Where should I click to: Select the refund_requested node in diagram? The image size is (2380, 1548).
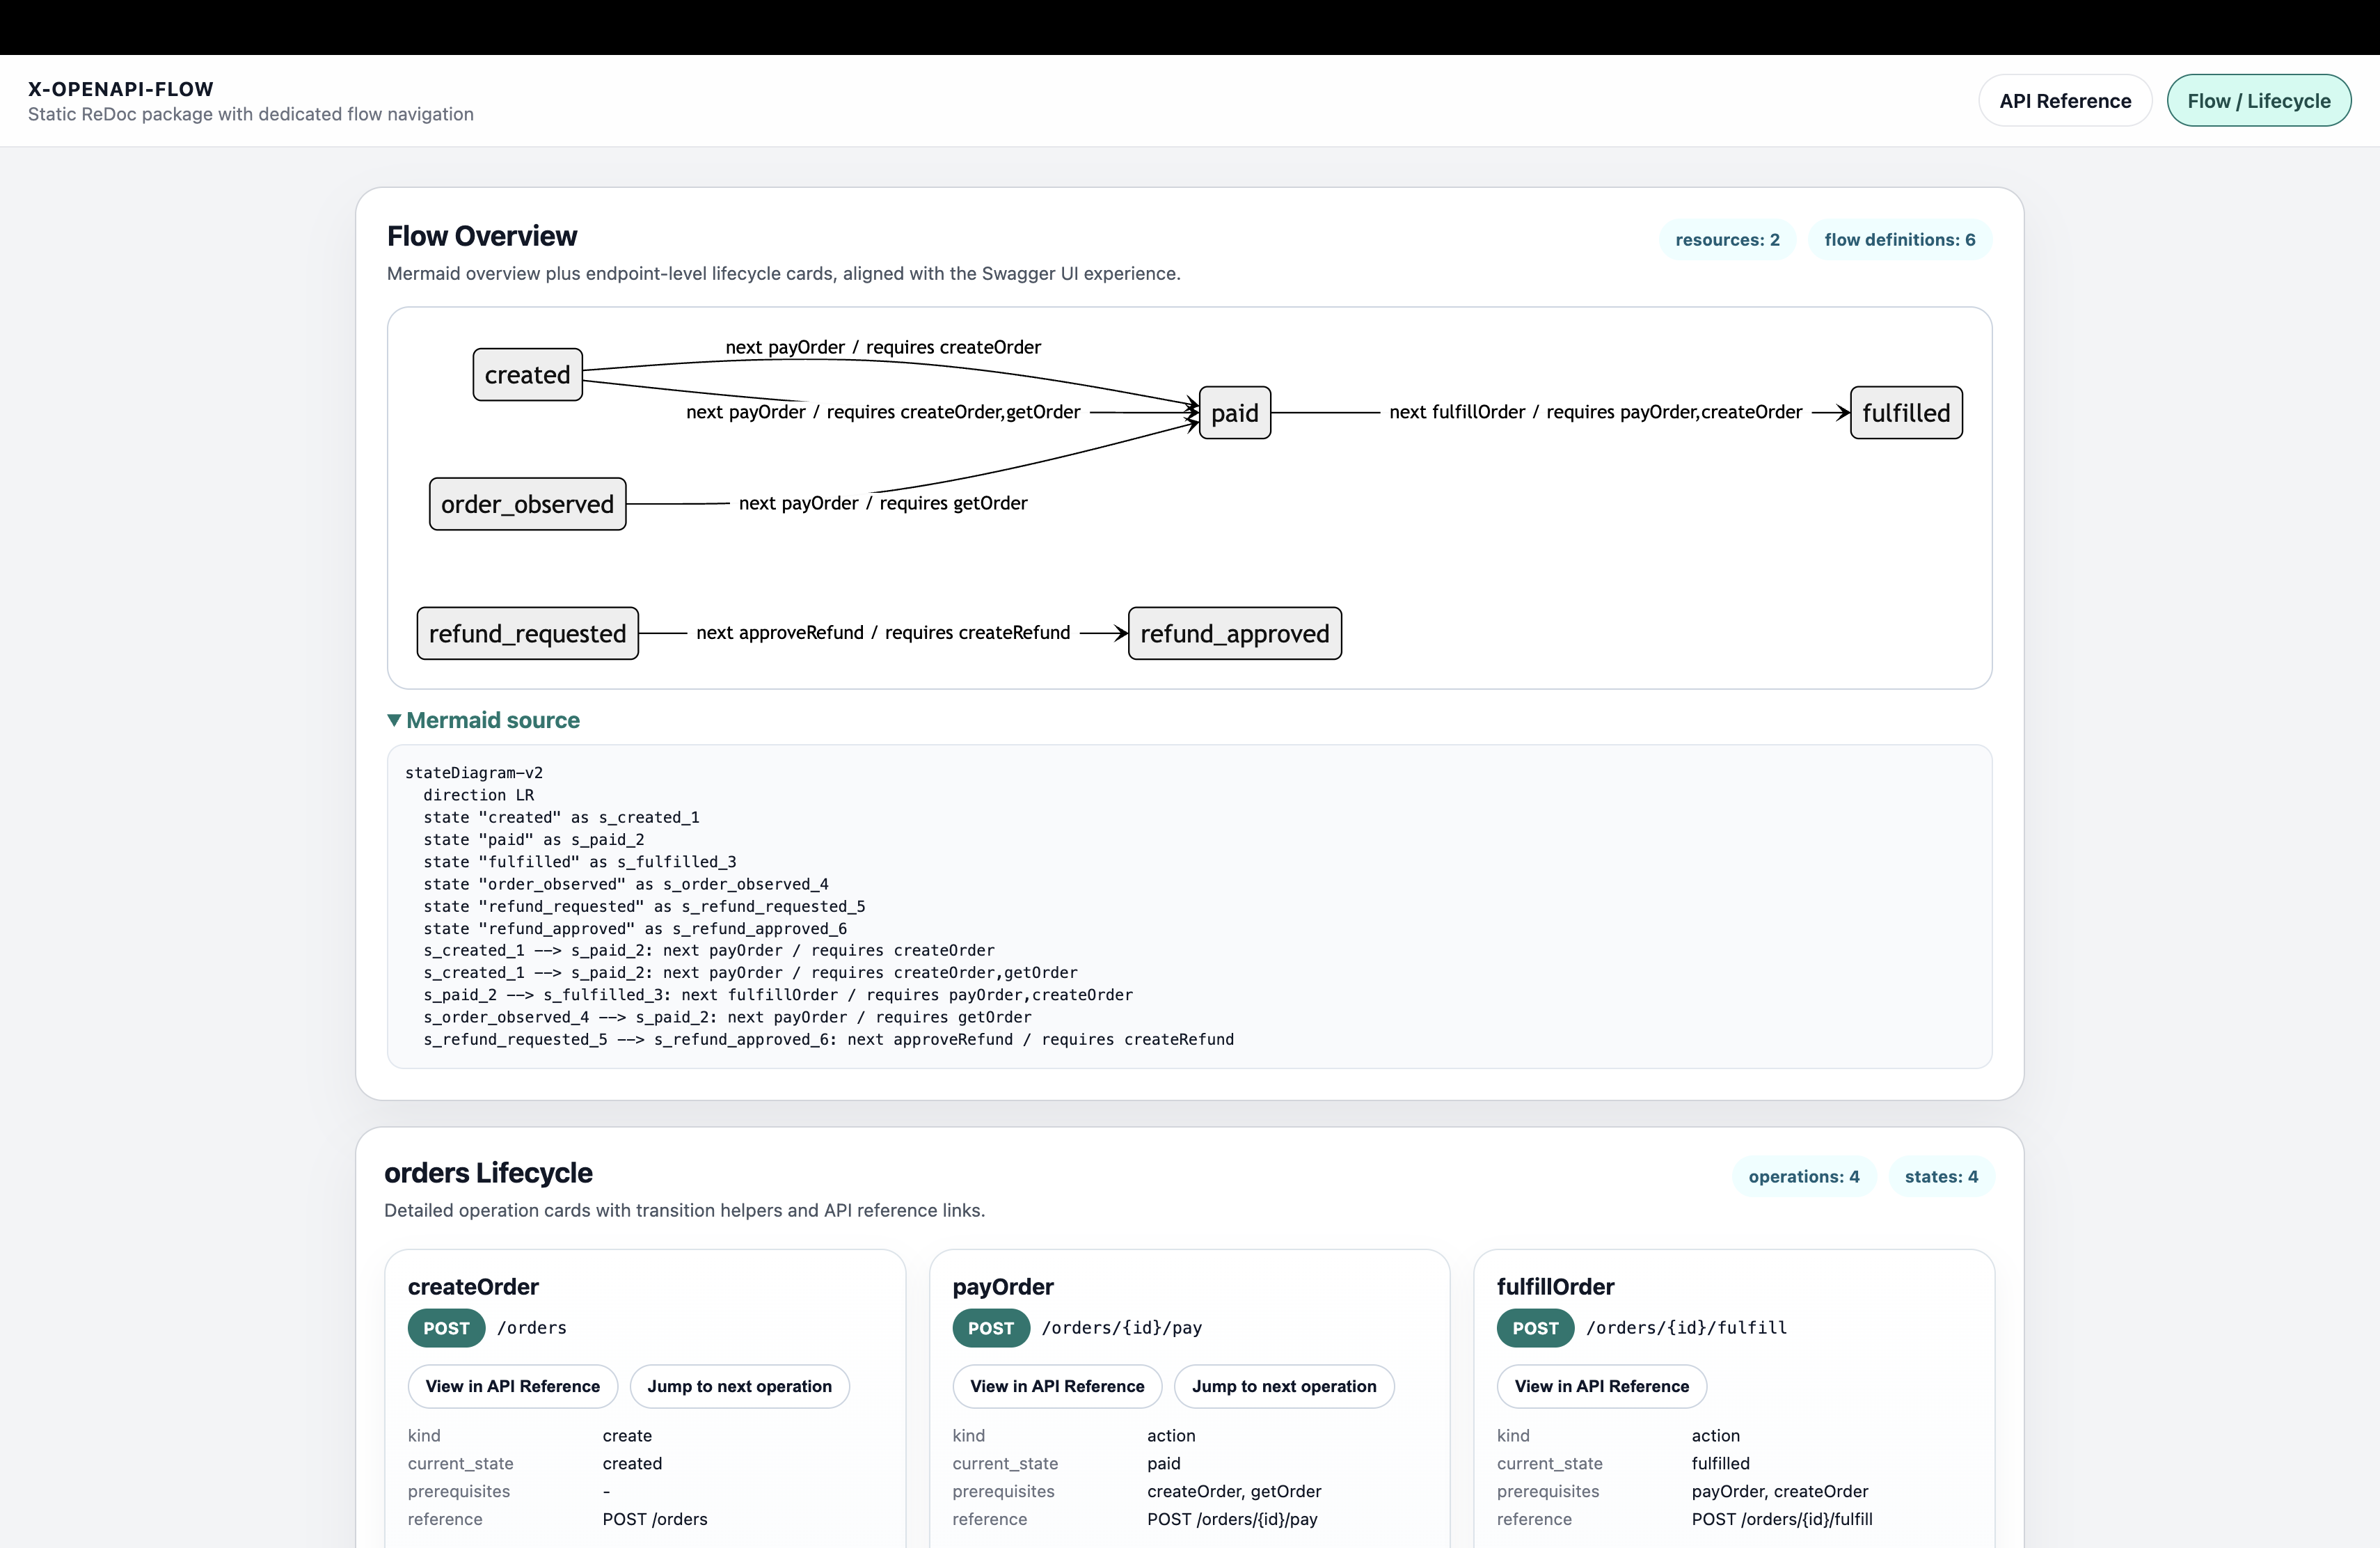pos(527,632)
